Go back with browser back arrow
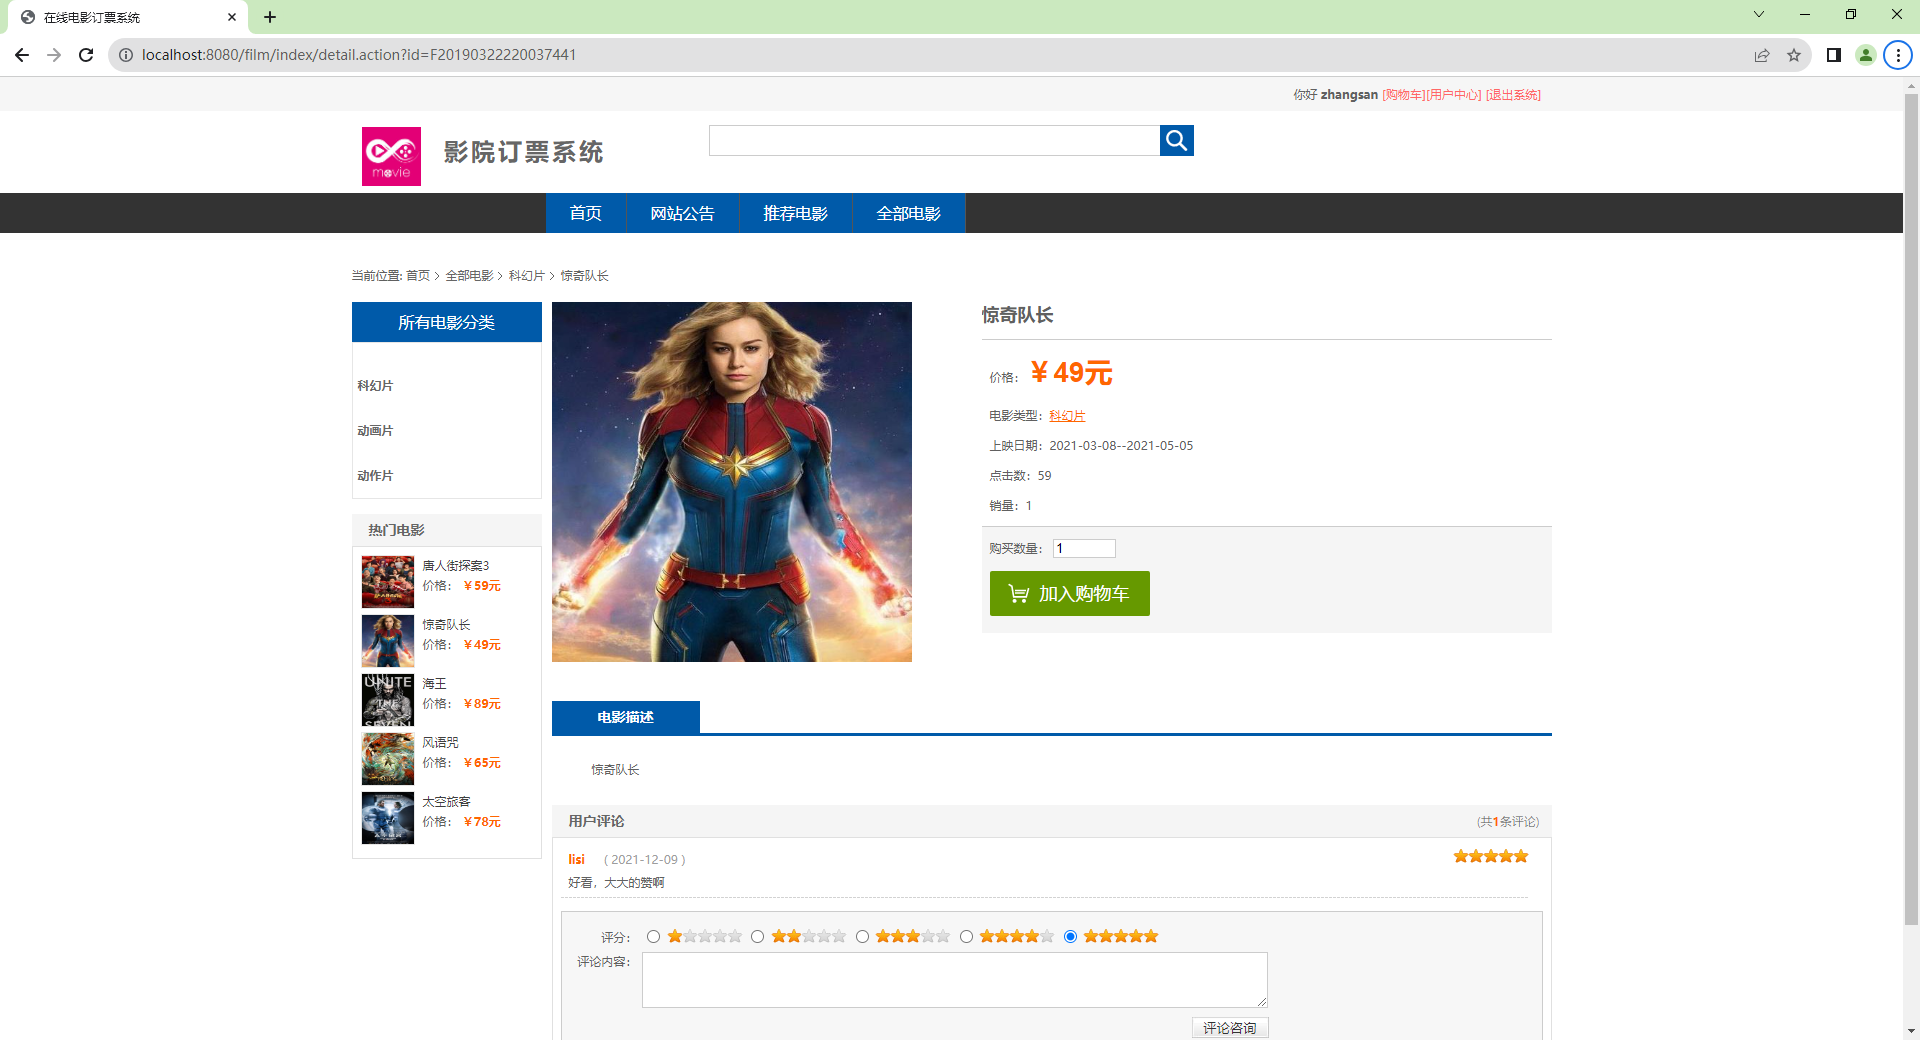The image size is (1920, 1040). 22,55
